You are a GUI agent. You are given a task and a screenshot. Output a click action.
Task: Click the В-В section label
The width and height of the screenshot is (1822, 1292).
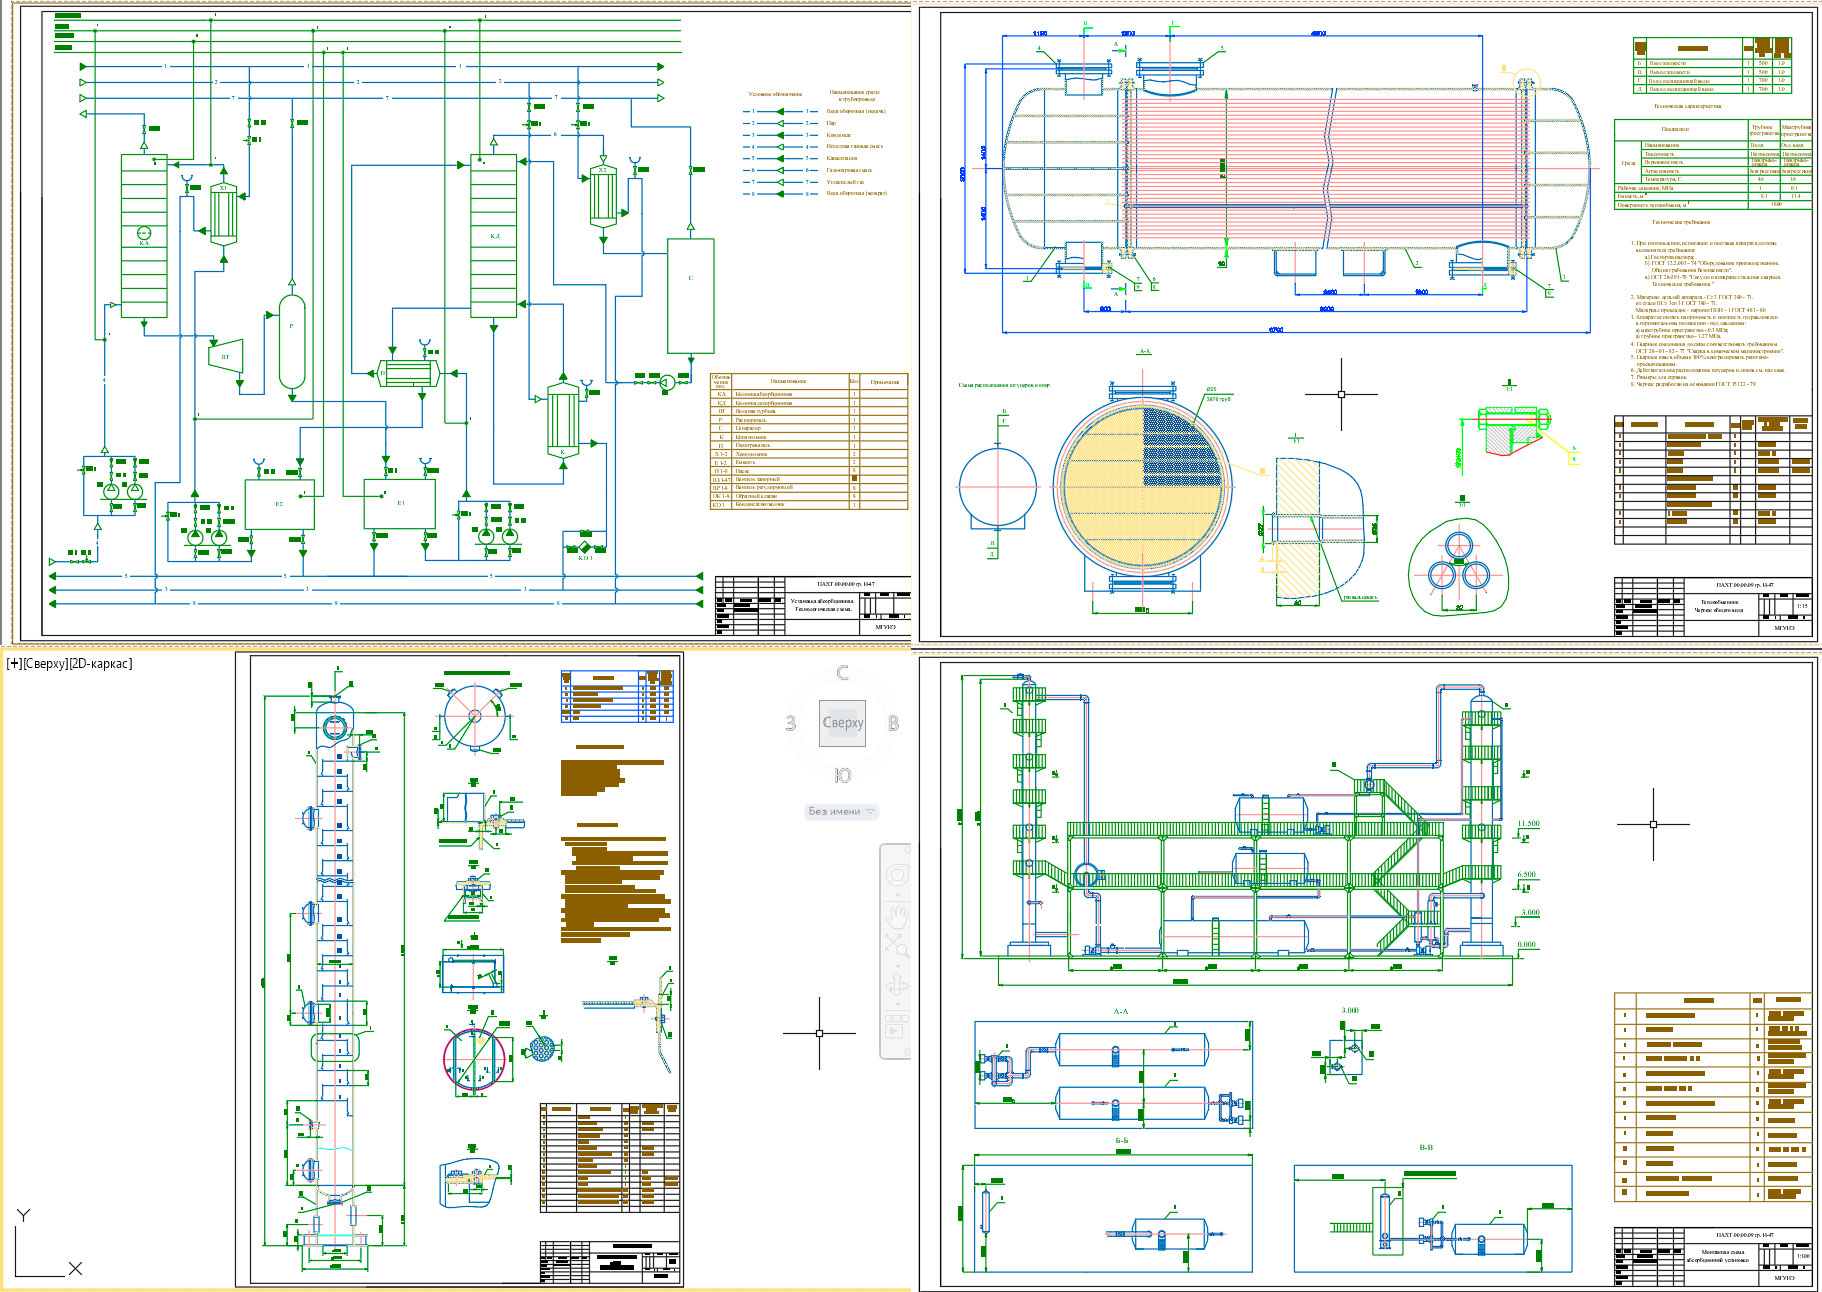1426,1147
